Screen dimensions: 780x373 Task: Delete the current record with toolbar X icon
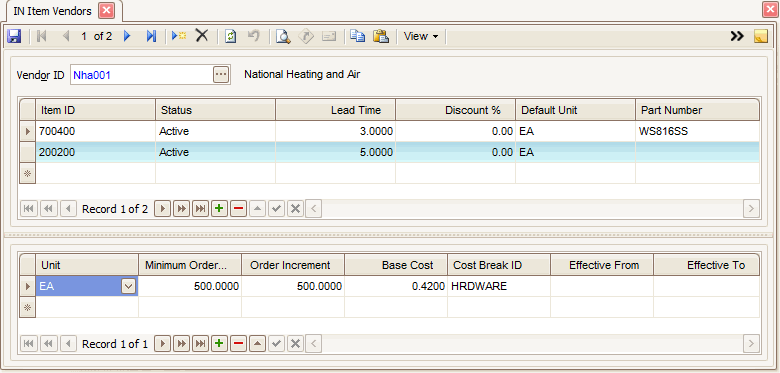pos(201,36)
